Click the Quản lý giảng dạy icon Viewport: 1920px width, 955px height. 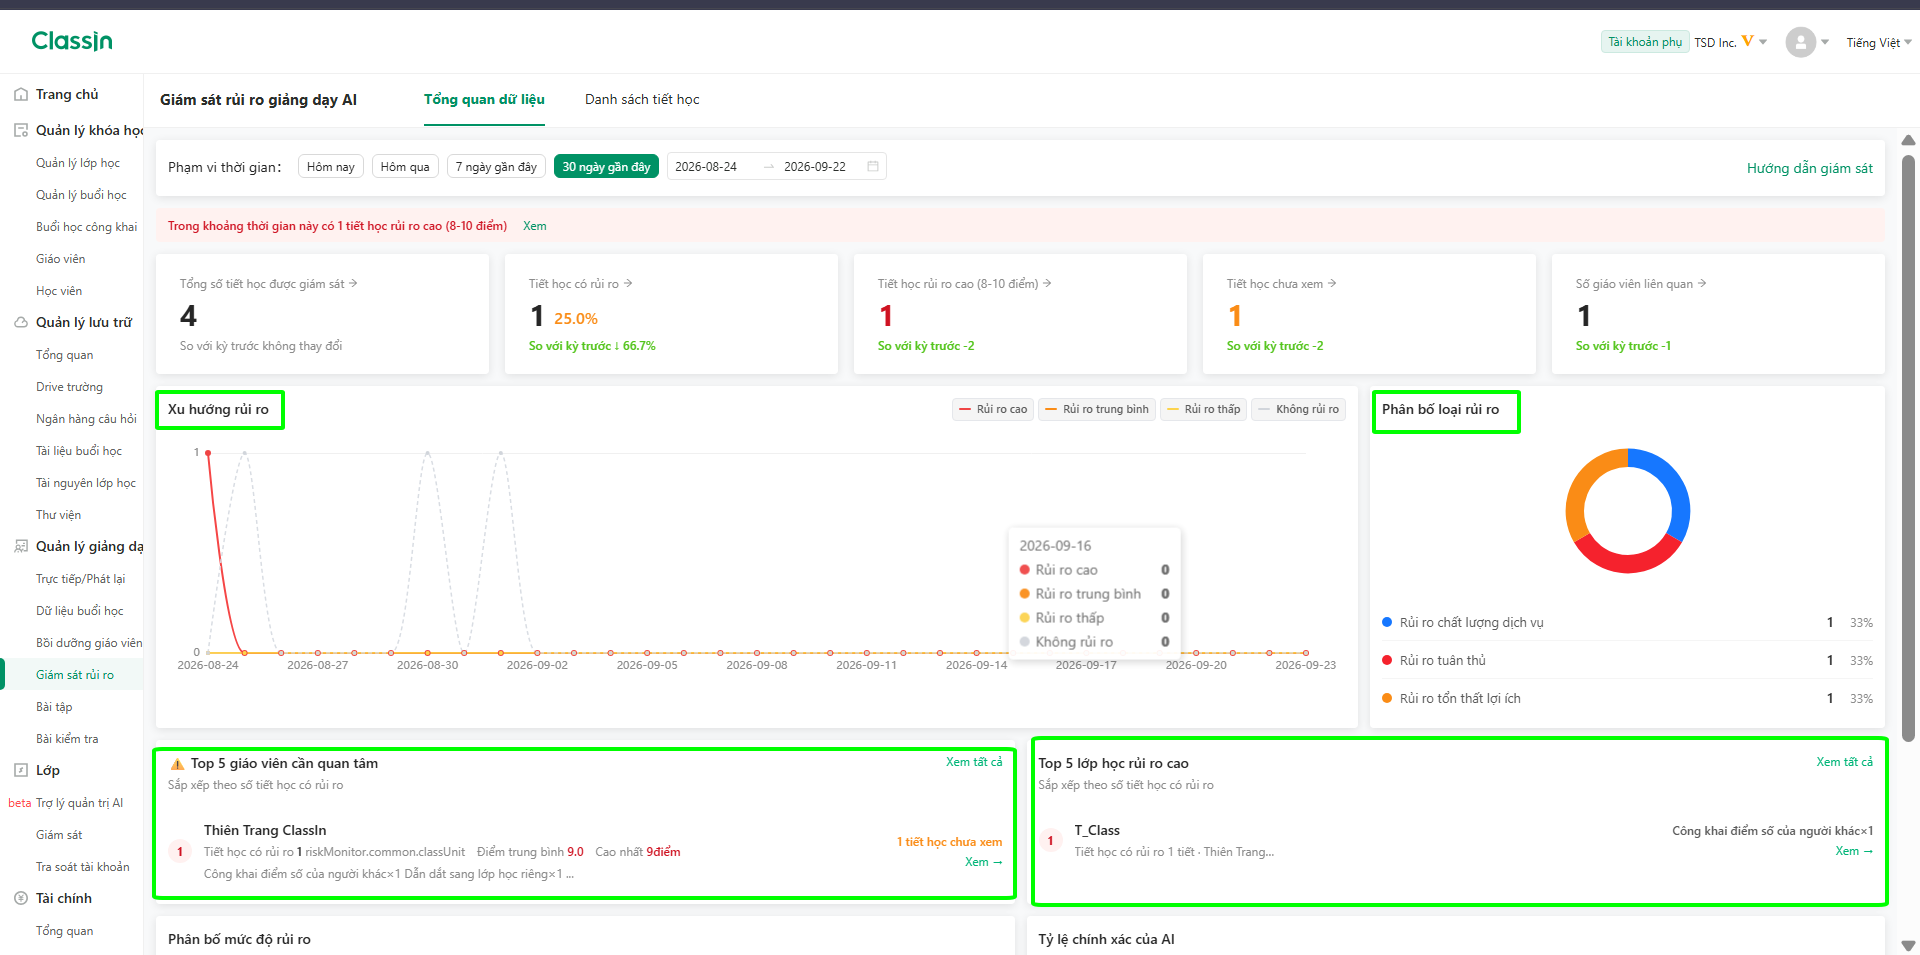point(20,546)
